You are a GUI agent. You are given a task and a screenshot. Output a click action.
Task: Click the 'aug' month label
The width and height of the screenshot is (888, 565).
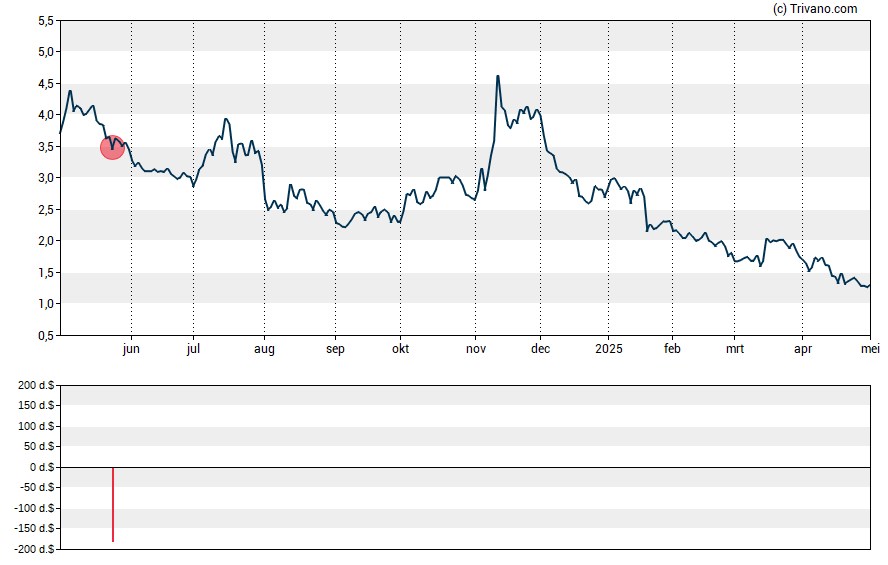264,349
